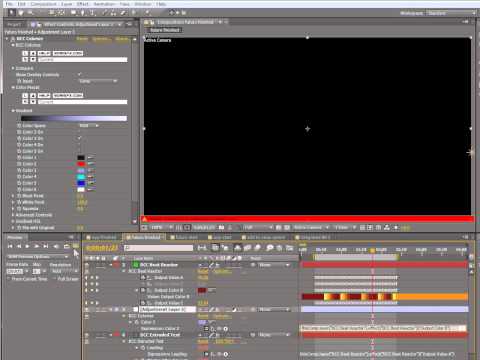Open viewer magnification ratio dropdown
The image size is (480, 360).
tap(162, 228)
